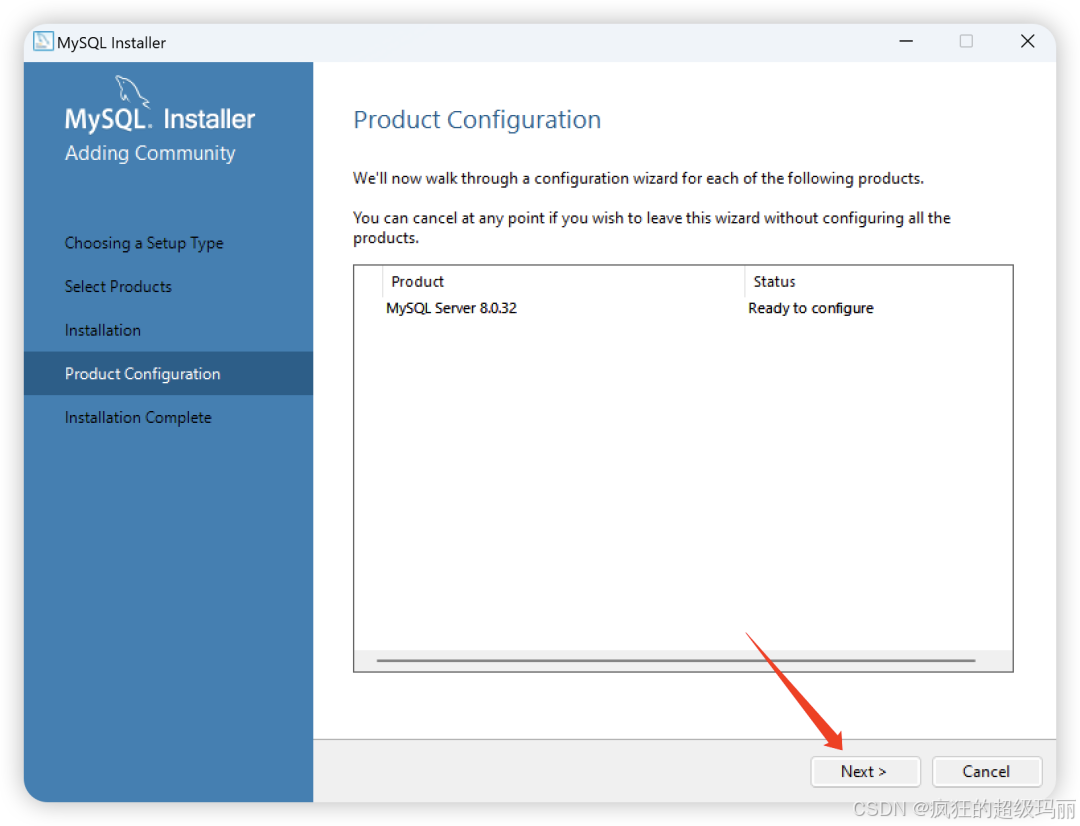The image size is (1080, 826).
Task: Open Installation Complete sidebar step
Action: pos(138,417)
